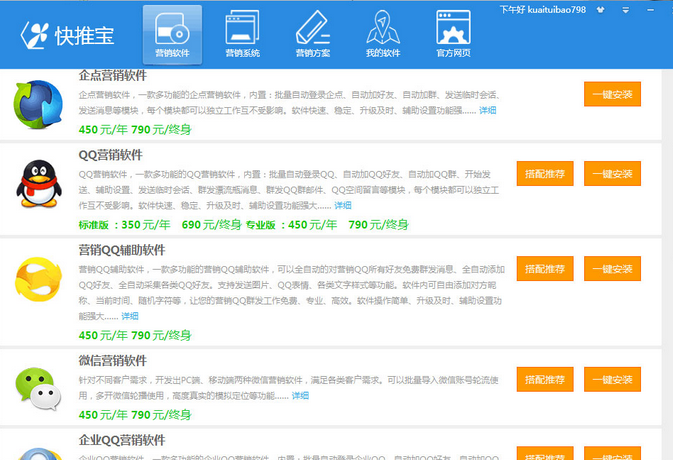Open the title bar dropdown menu icon
The width and height of the screenshot is (673, 460).
tap(626, 10)
